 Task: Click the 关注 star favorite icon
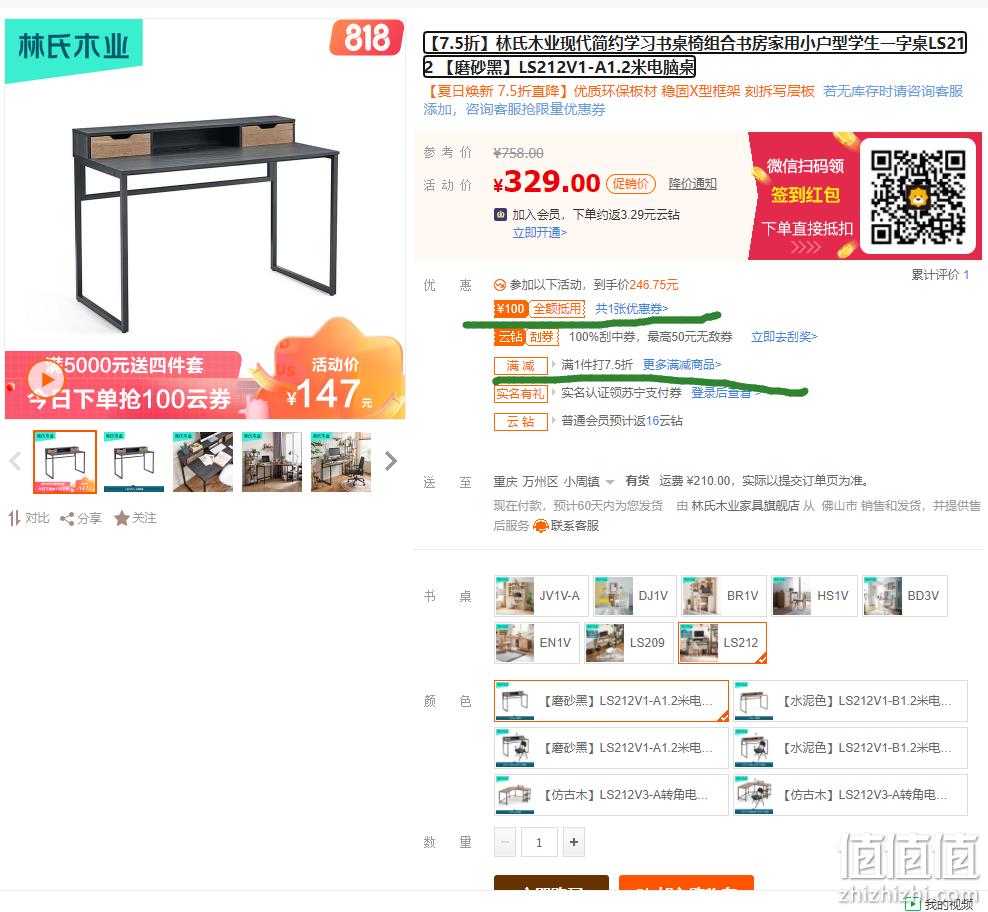[121, 518]
